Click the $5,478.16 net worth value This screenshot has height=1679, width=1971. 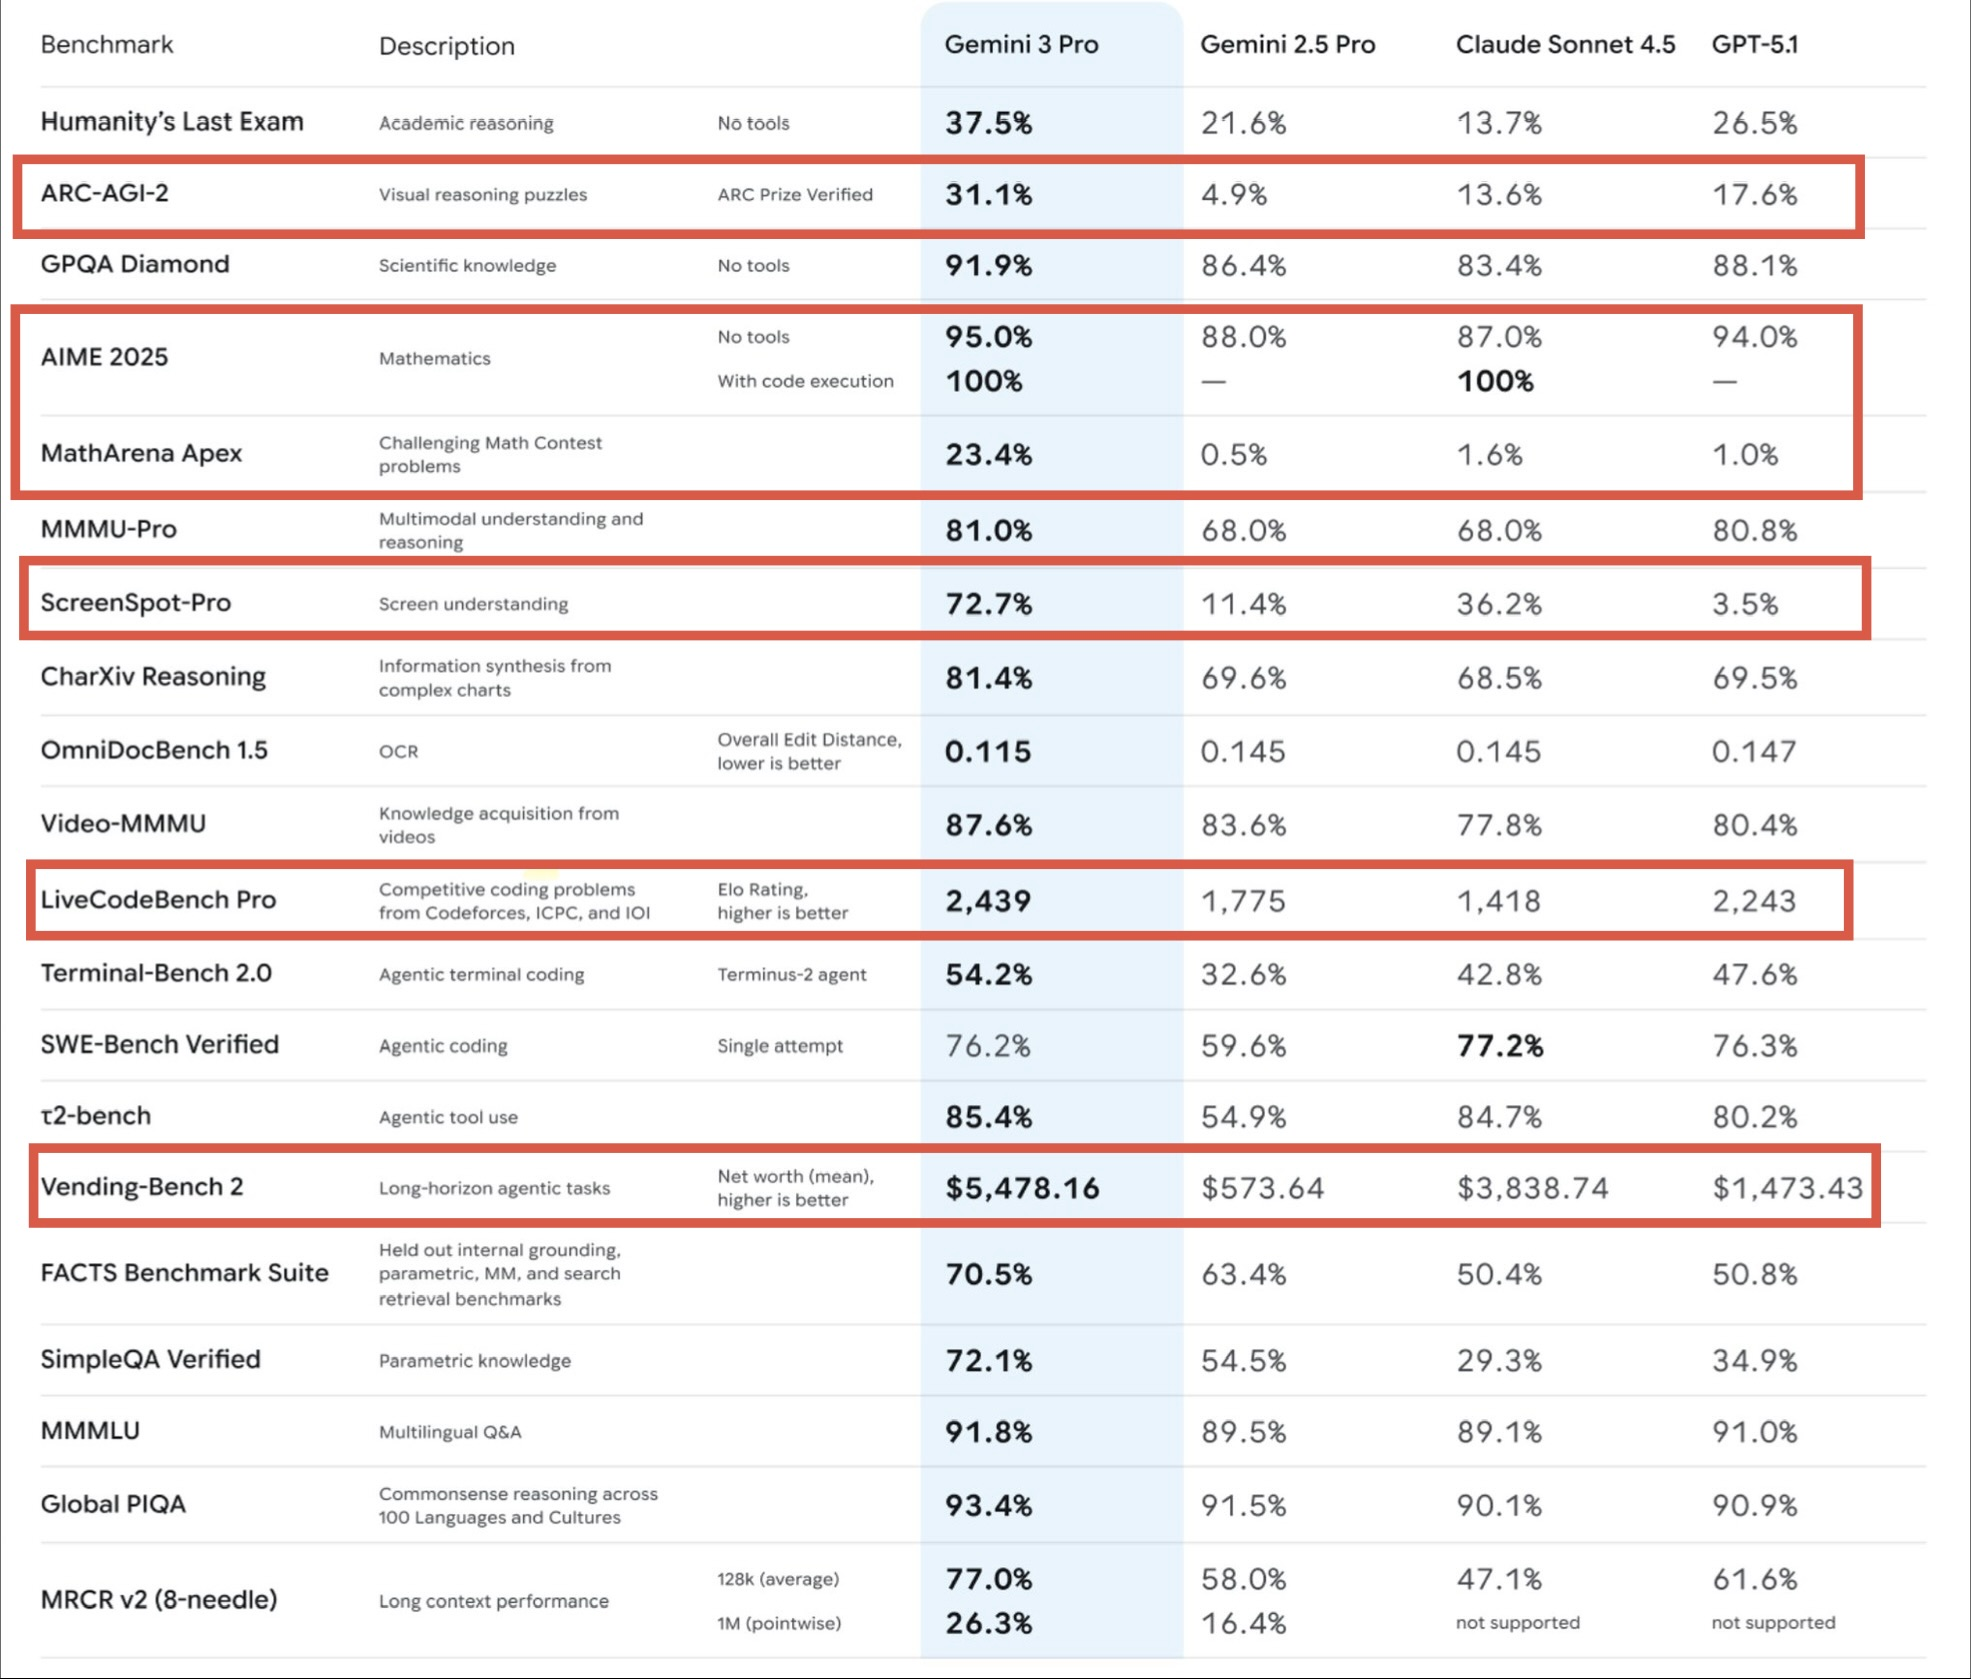pos(1022,1188)
